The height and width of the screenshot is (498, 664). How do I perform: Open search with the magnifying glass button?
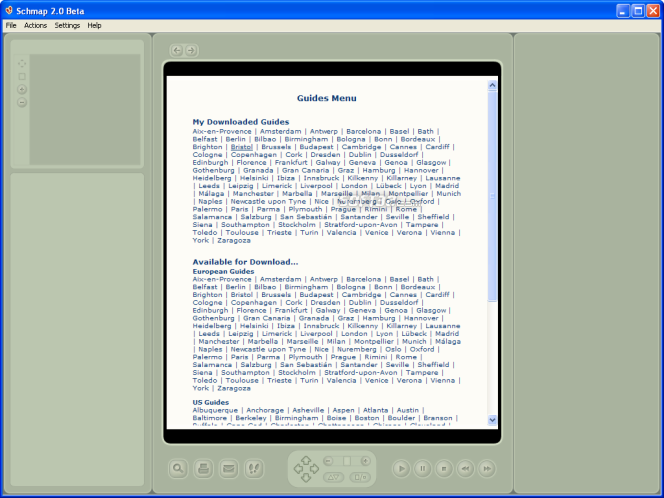(178, 469)
